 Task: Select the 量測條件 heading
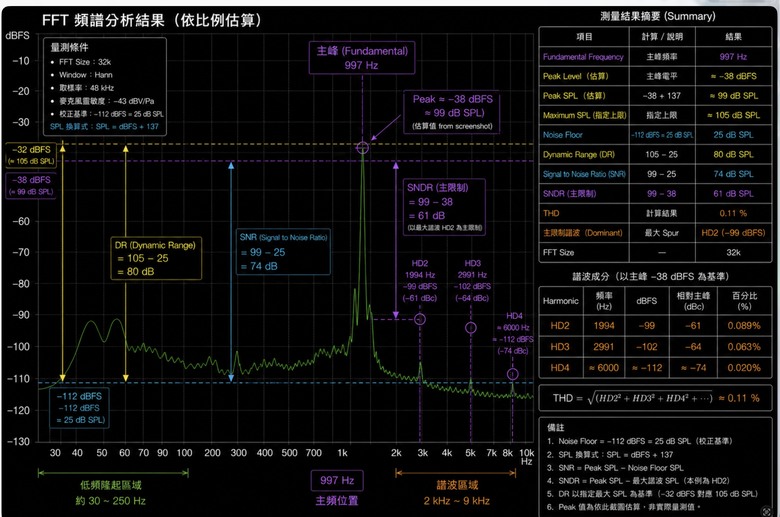(x=69, y=47)
